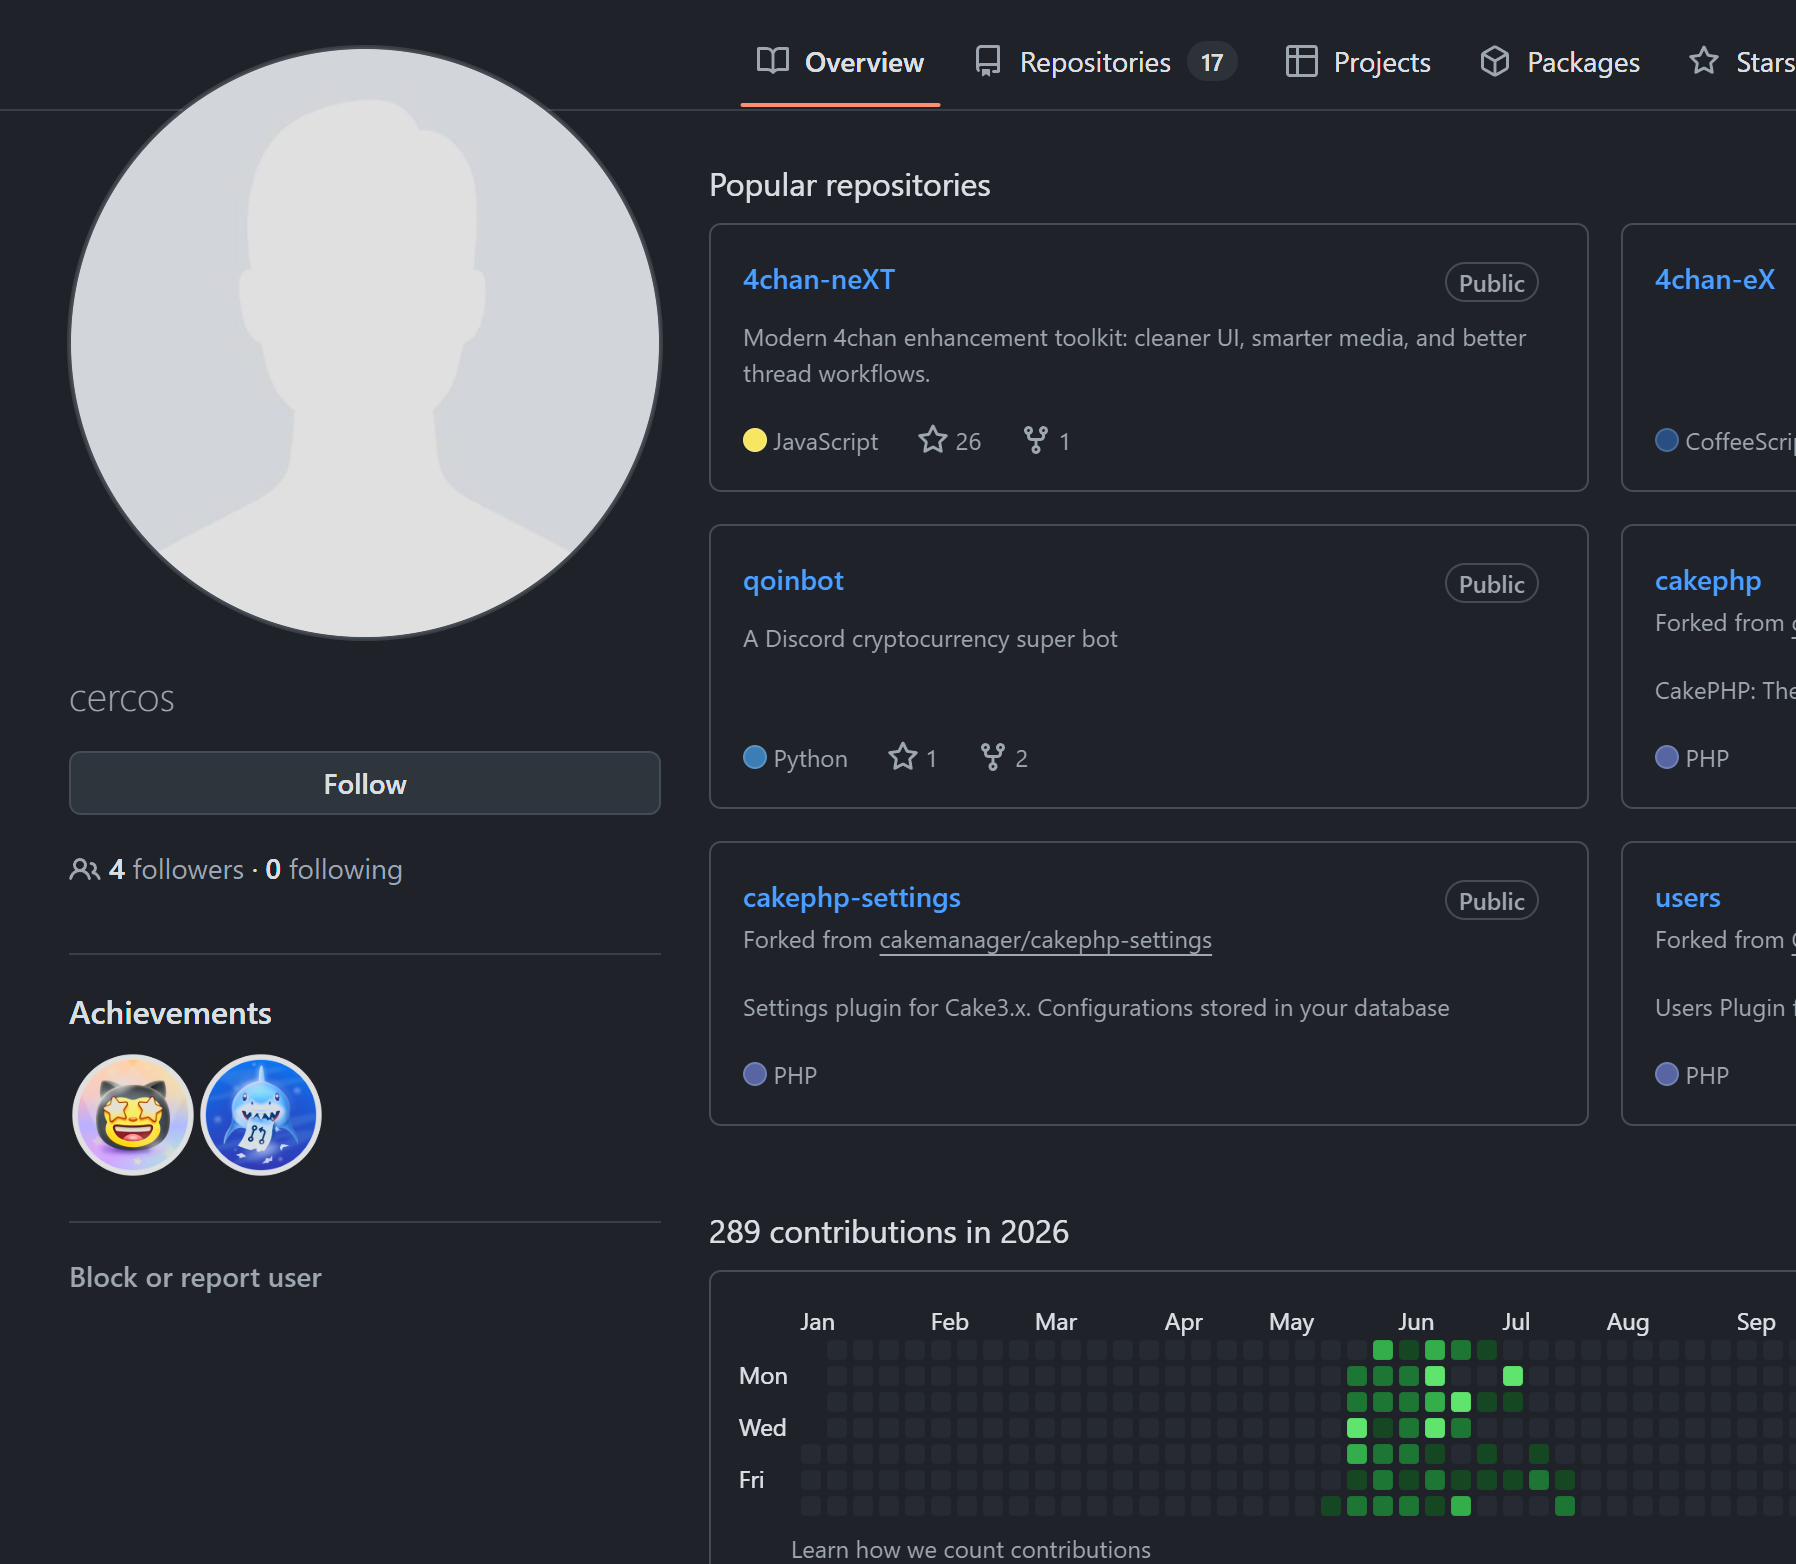The width and height of the screenshot is (1796, 1564).
Task: Click the username text cercos
Action: [x=122, y=699]
